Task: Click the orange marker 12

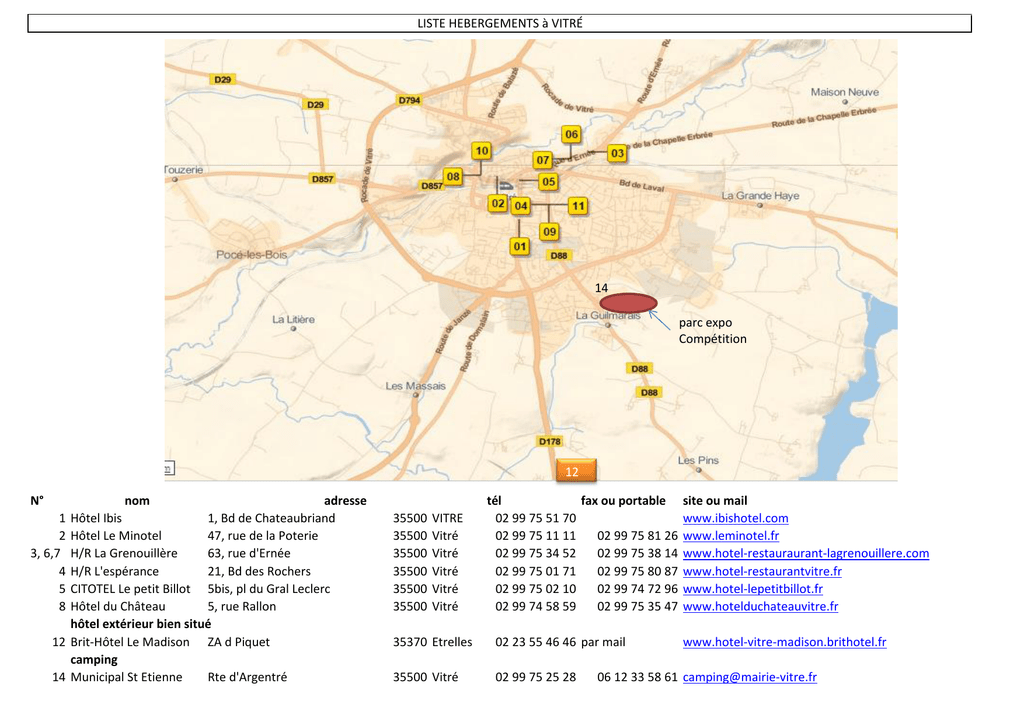Action: [573, 471]
